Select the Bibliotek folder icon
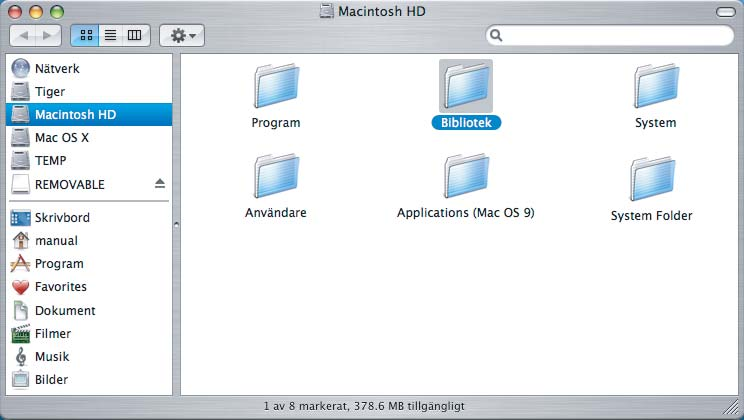 [x=466, y=86]
